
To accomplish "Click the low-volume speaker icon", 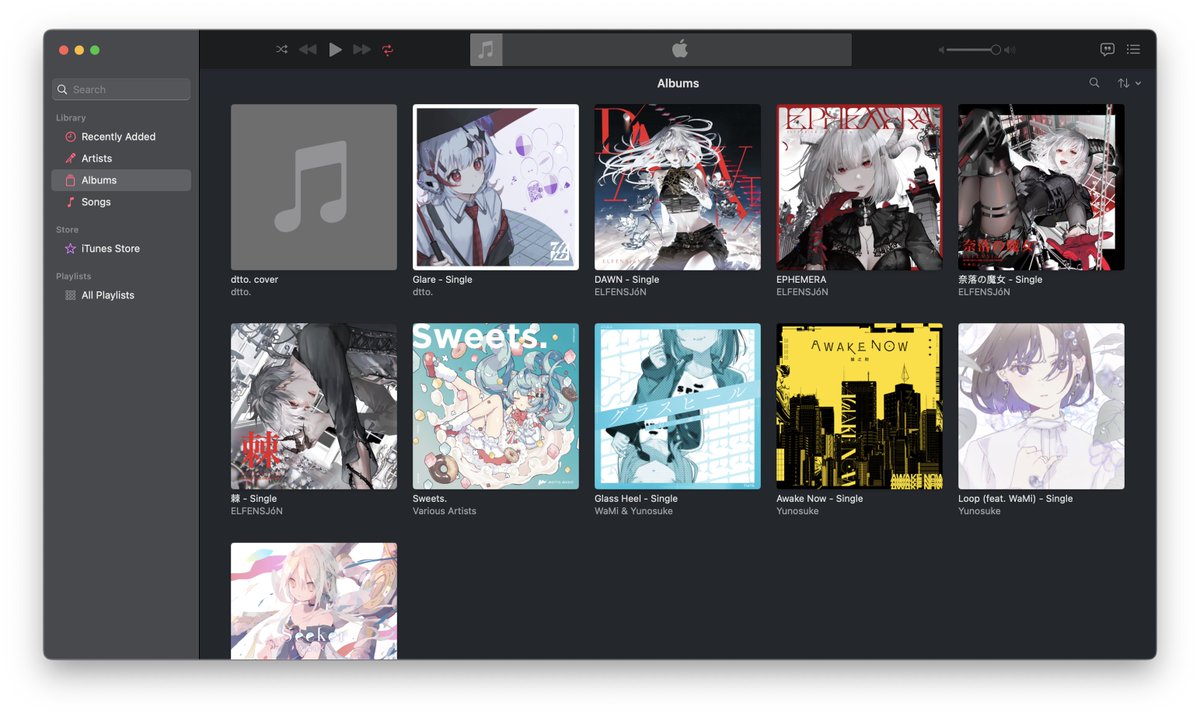I will coord(941,50).
